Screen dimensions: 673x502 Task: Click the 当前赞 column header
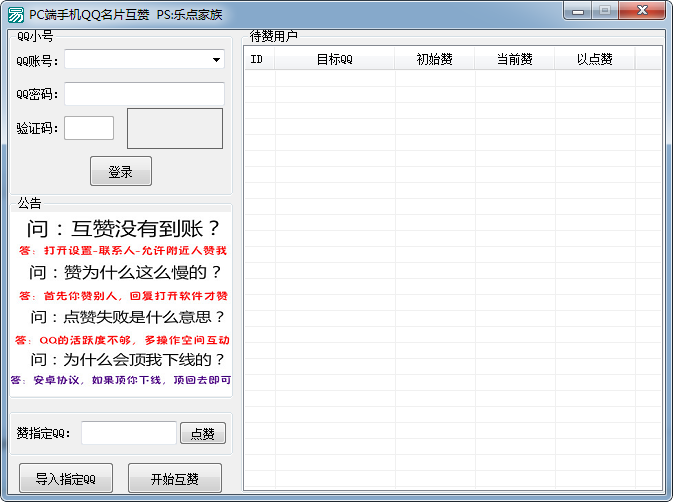click(x=515, y=59)
